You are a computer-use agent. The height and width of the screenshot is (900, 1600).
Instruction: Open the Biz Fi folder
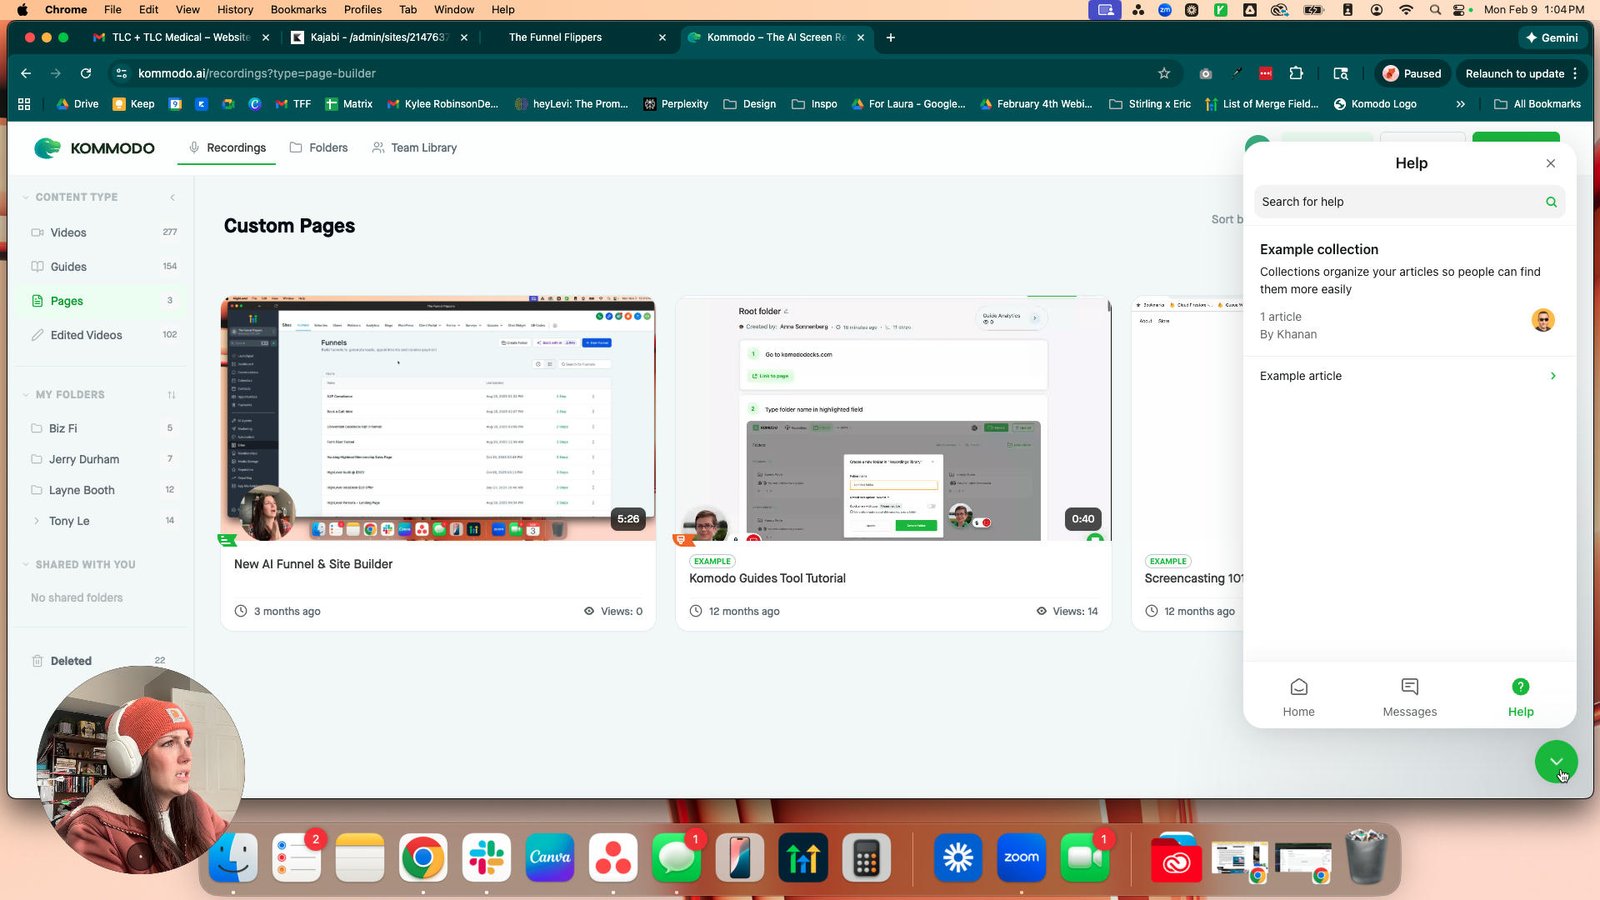click(103, 428)
